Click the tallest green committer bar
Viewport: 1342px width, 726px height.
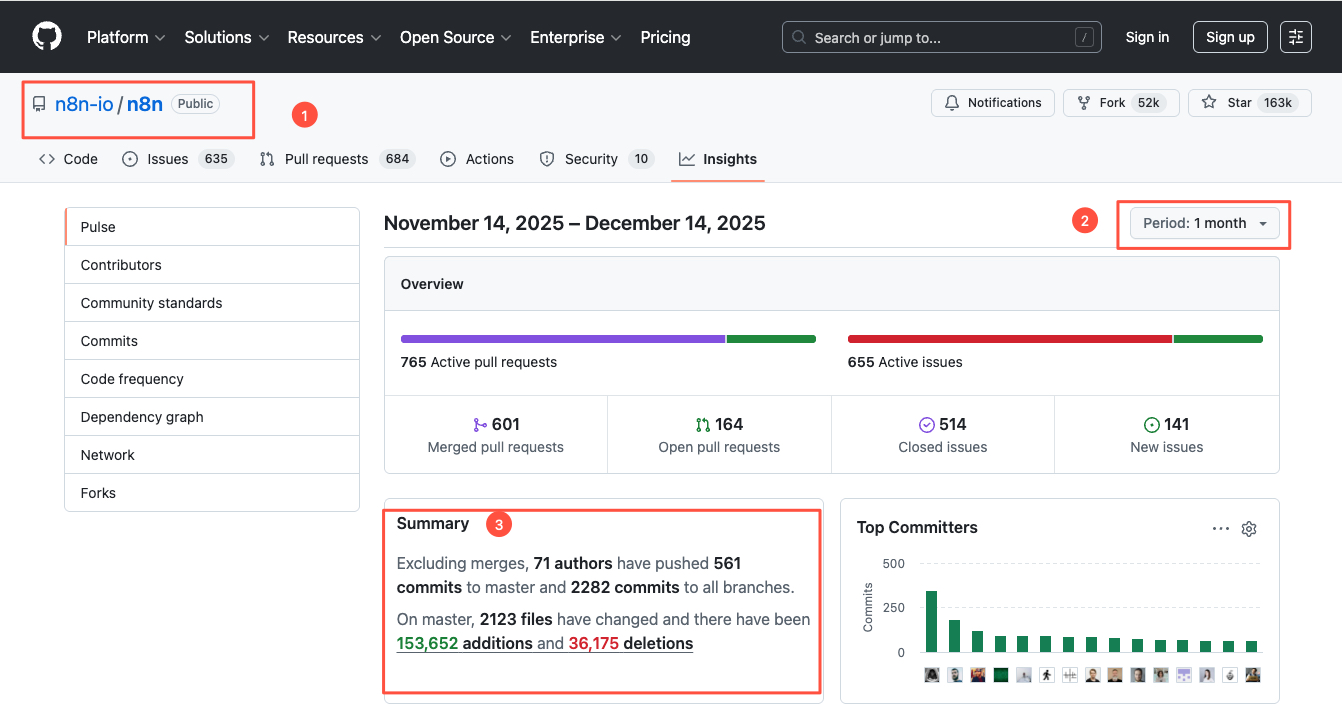931,621
